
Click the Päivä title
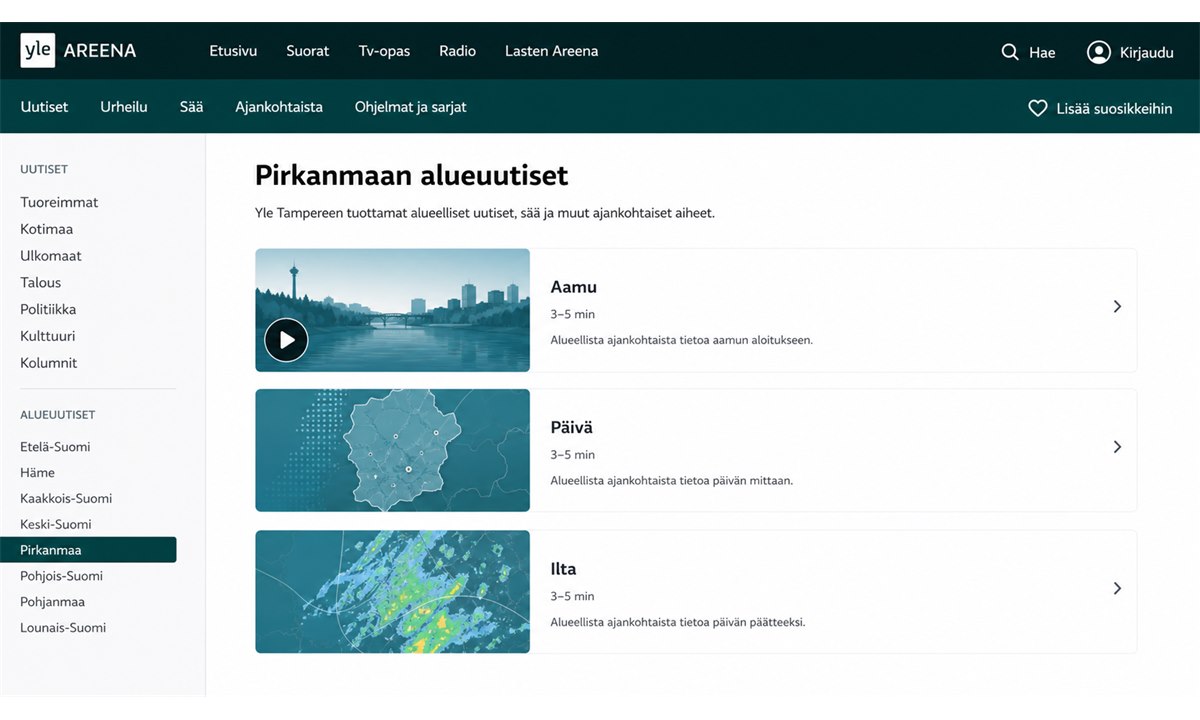571,428
